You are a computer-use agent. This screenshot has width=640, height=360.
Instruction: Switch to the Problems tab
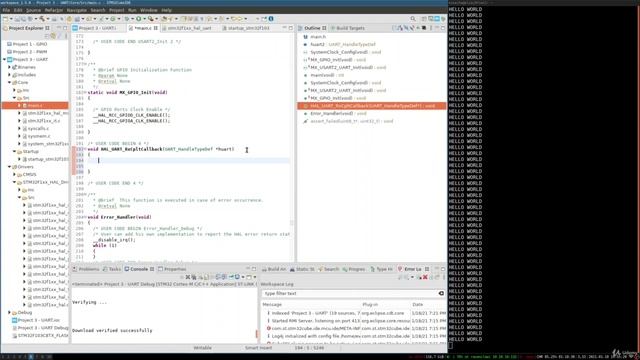coord(87,269)
